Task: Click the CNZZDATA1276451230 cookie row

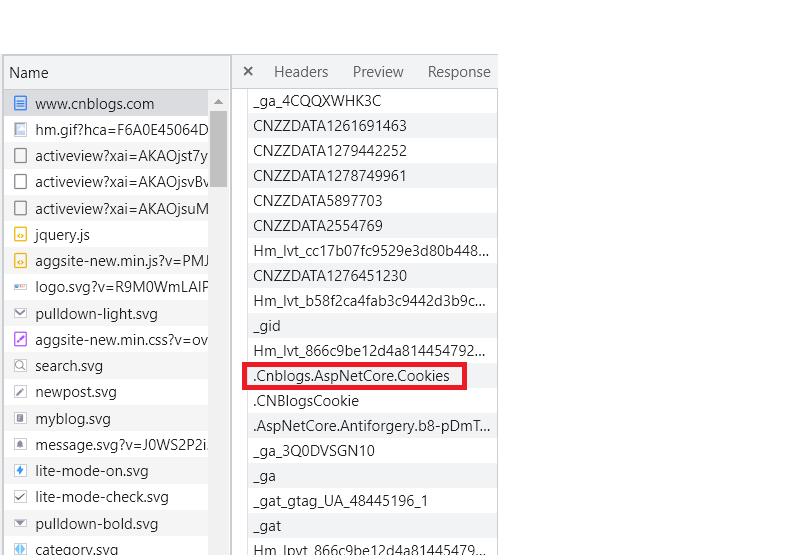Action: 372,275
